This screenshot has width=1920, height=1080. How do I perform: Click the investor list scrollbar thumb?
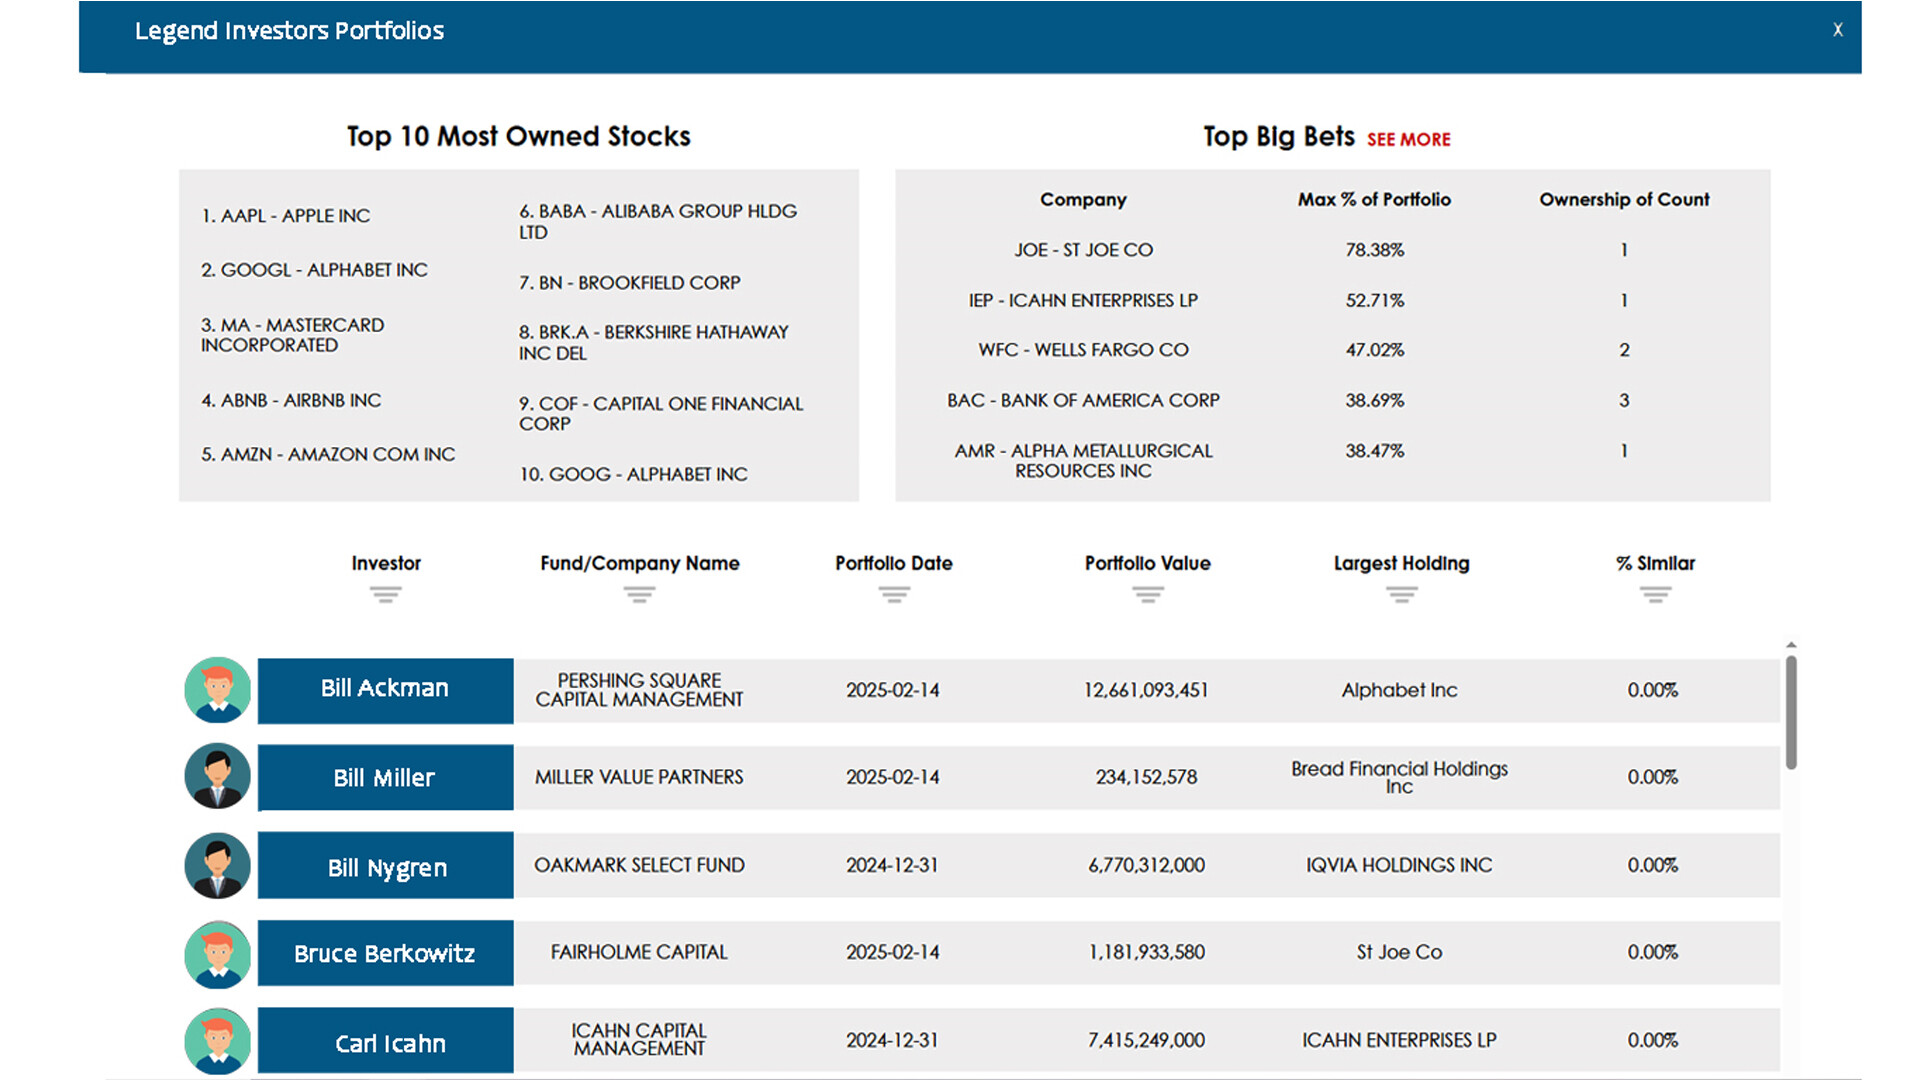(x=1791, y=712)
